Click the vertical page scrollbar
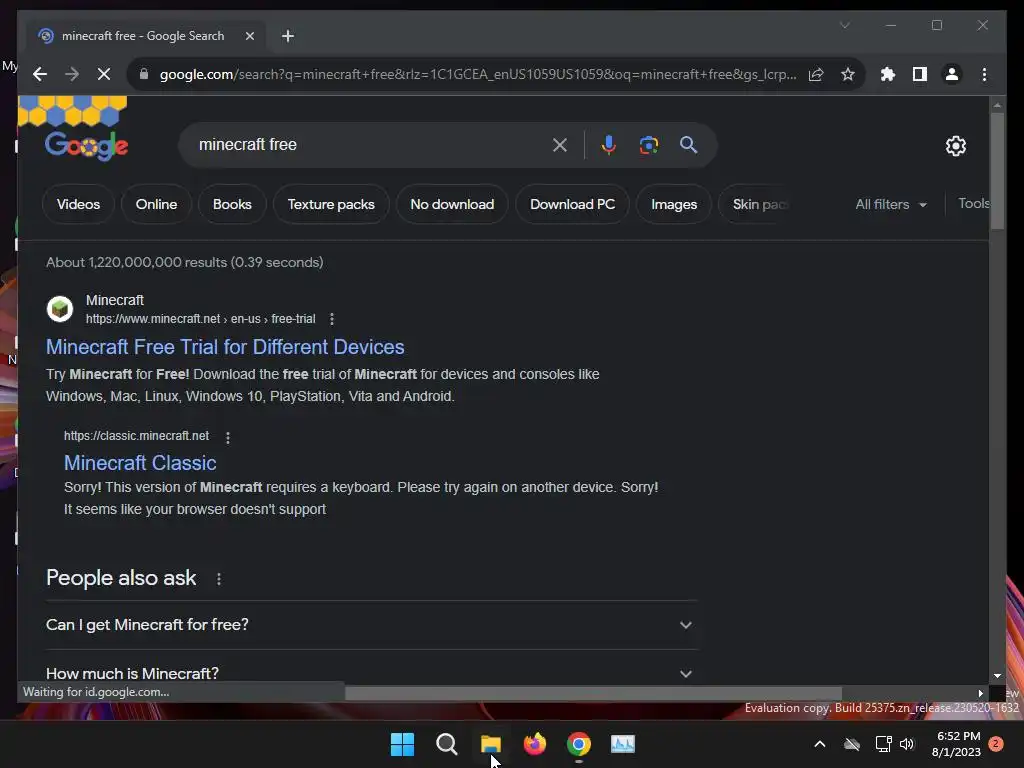1024x768 pixels. [997, 171]
